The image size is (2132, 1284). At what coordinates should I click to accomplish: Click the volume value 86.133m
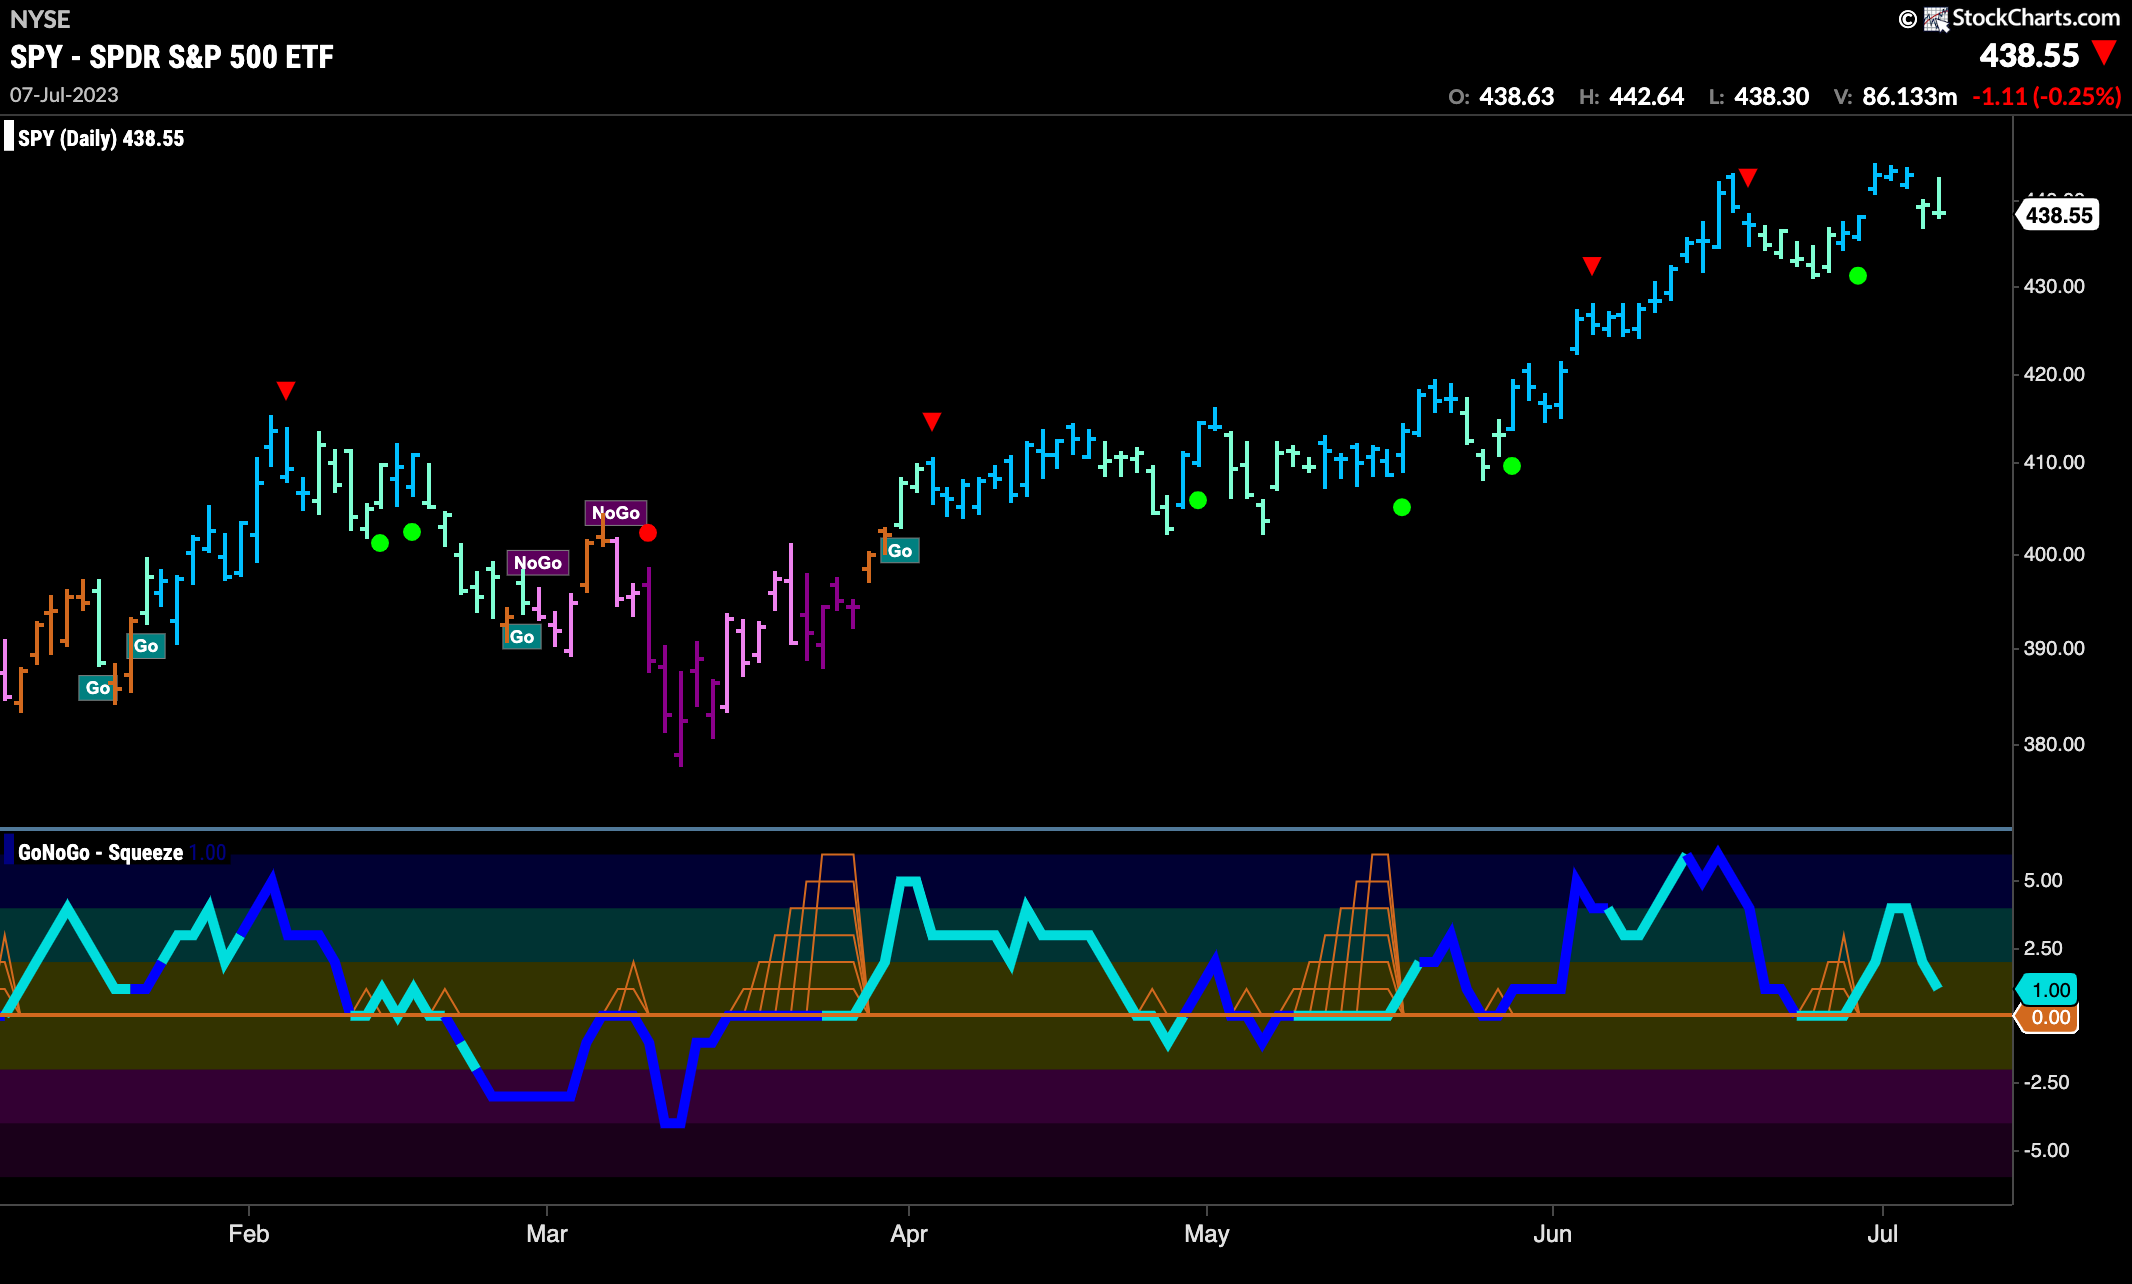coord(1909,97)
